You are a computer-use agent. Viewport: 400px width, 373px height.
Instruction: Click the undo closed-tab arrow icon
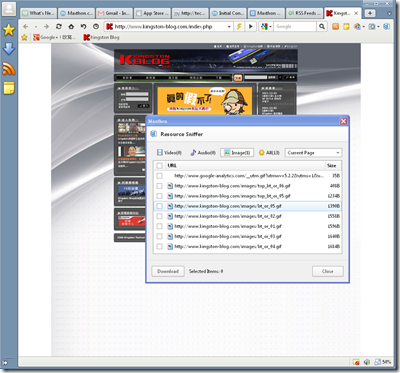84,27
